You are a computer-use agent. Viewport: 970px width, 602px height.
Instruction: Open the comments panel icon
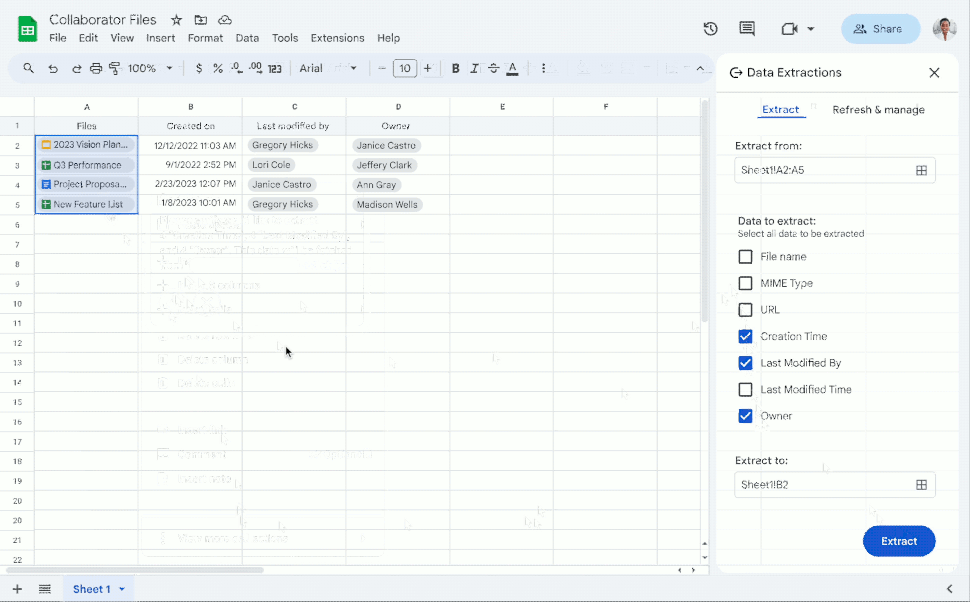click(x=747, y=29)
